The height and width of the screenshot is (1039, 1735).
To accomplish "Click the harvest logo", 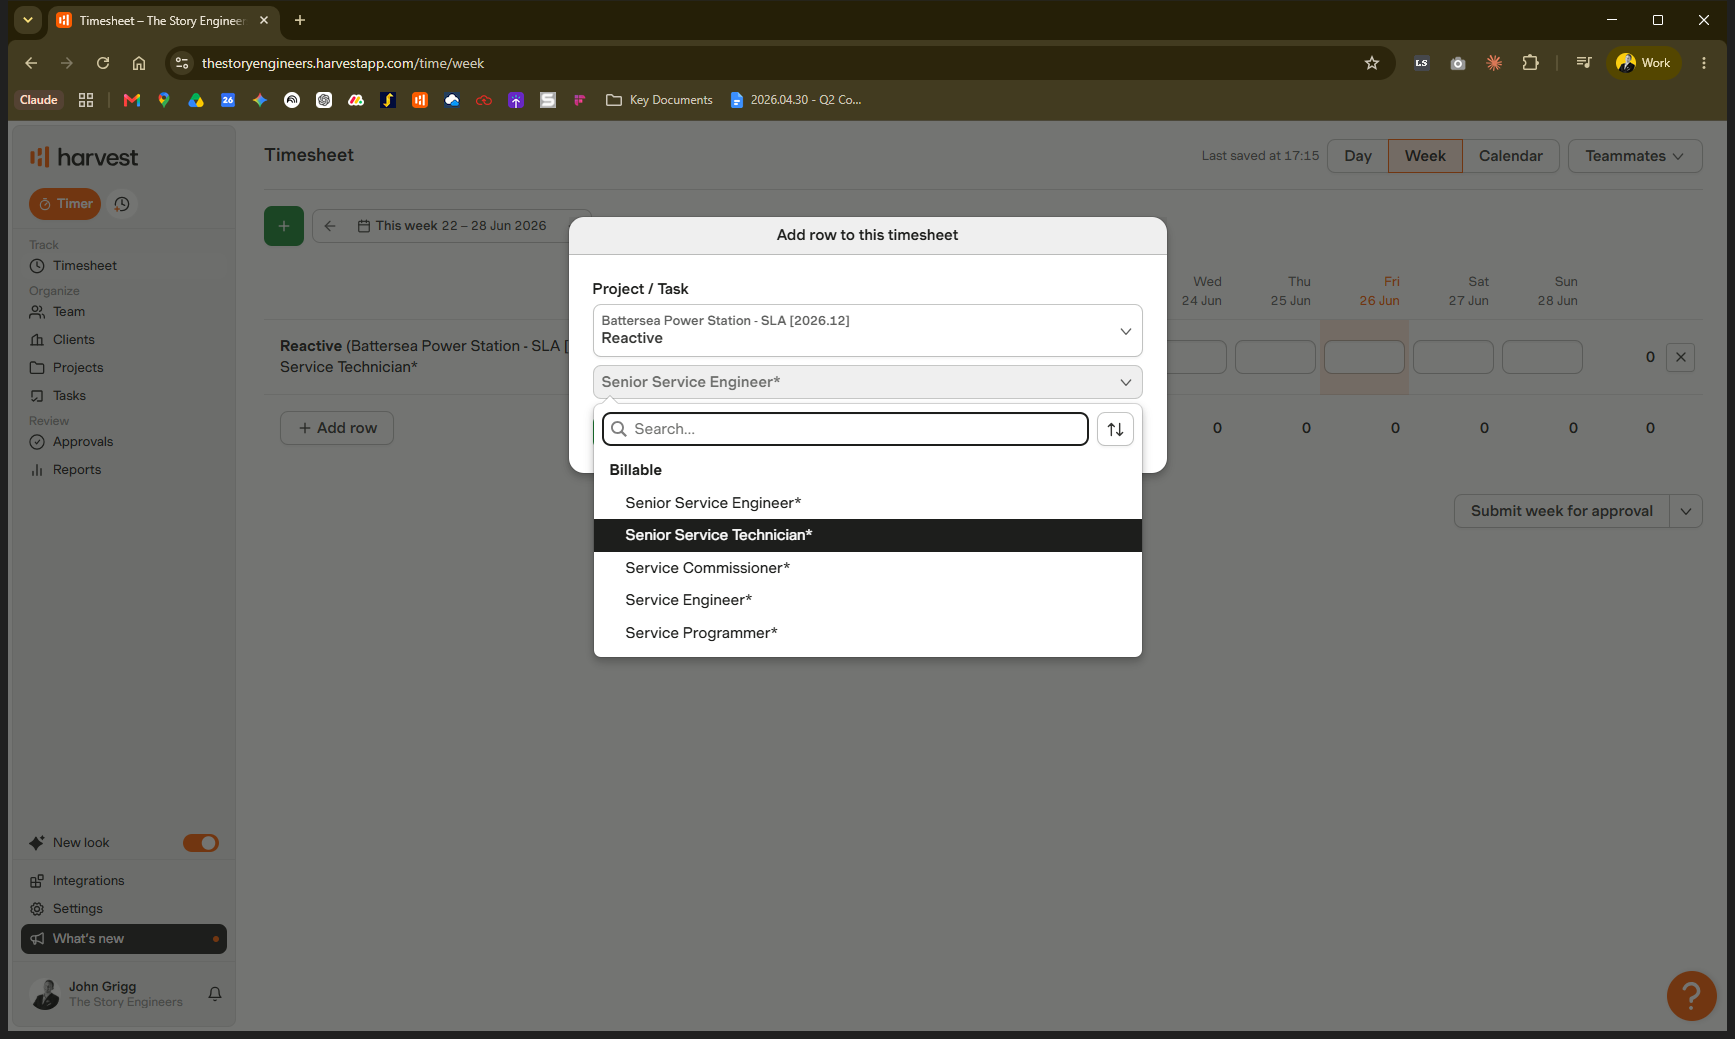I will point(84,157).
